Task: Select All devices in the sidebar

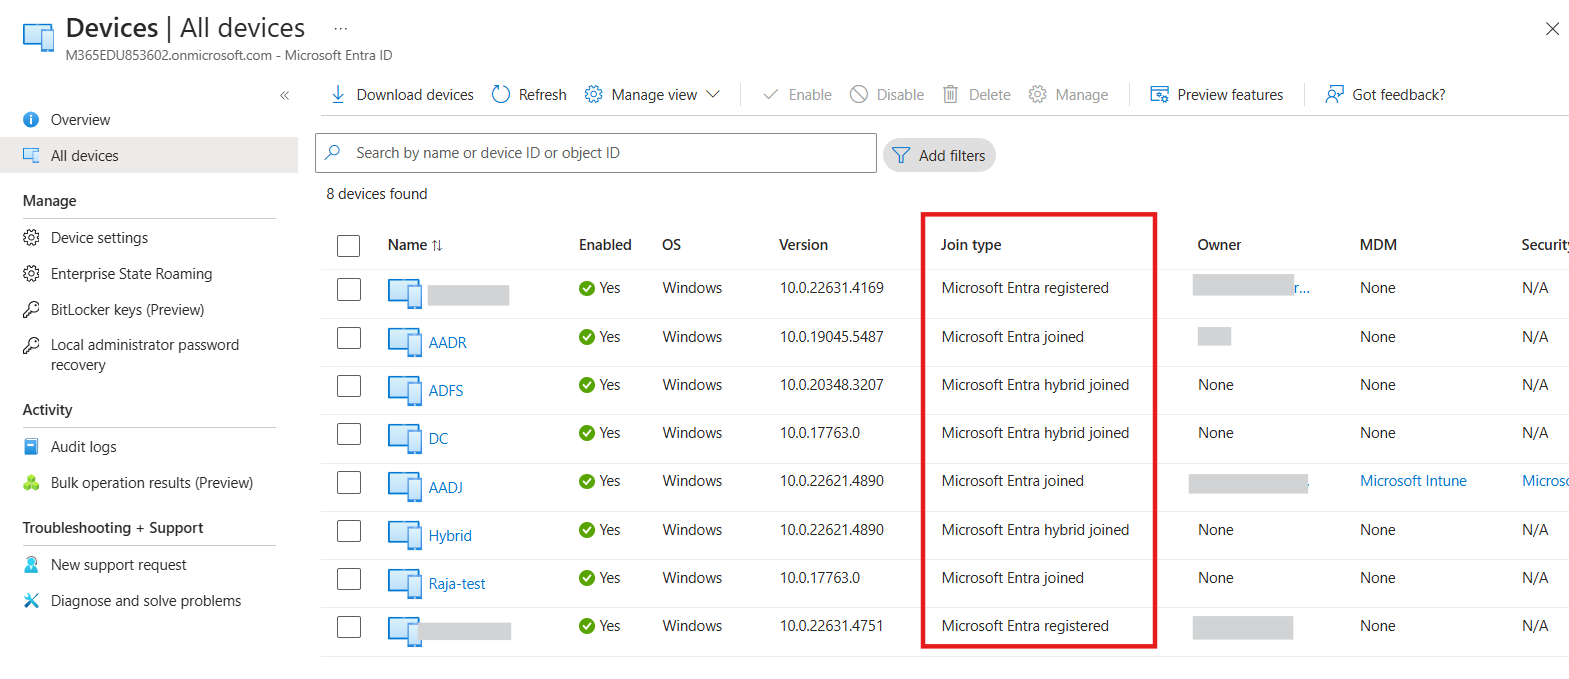Action: point(149,155)
